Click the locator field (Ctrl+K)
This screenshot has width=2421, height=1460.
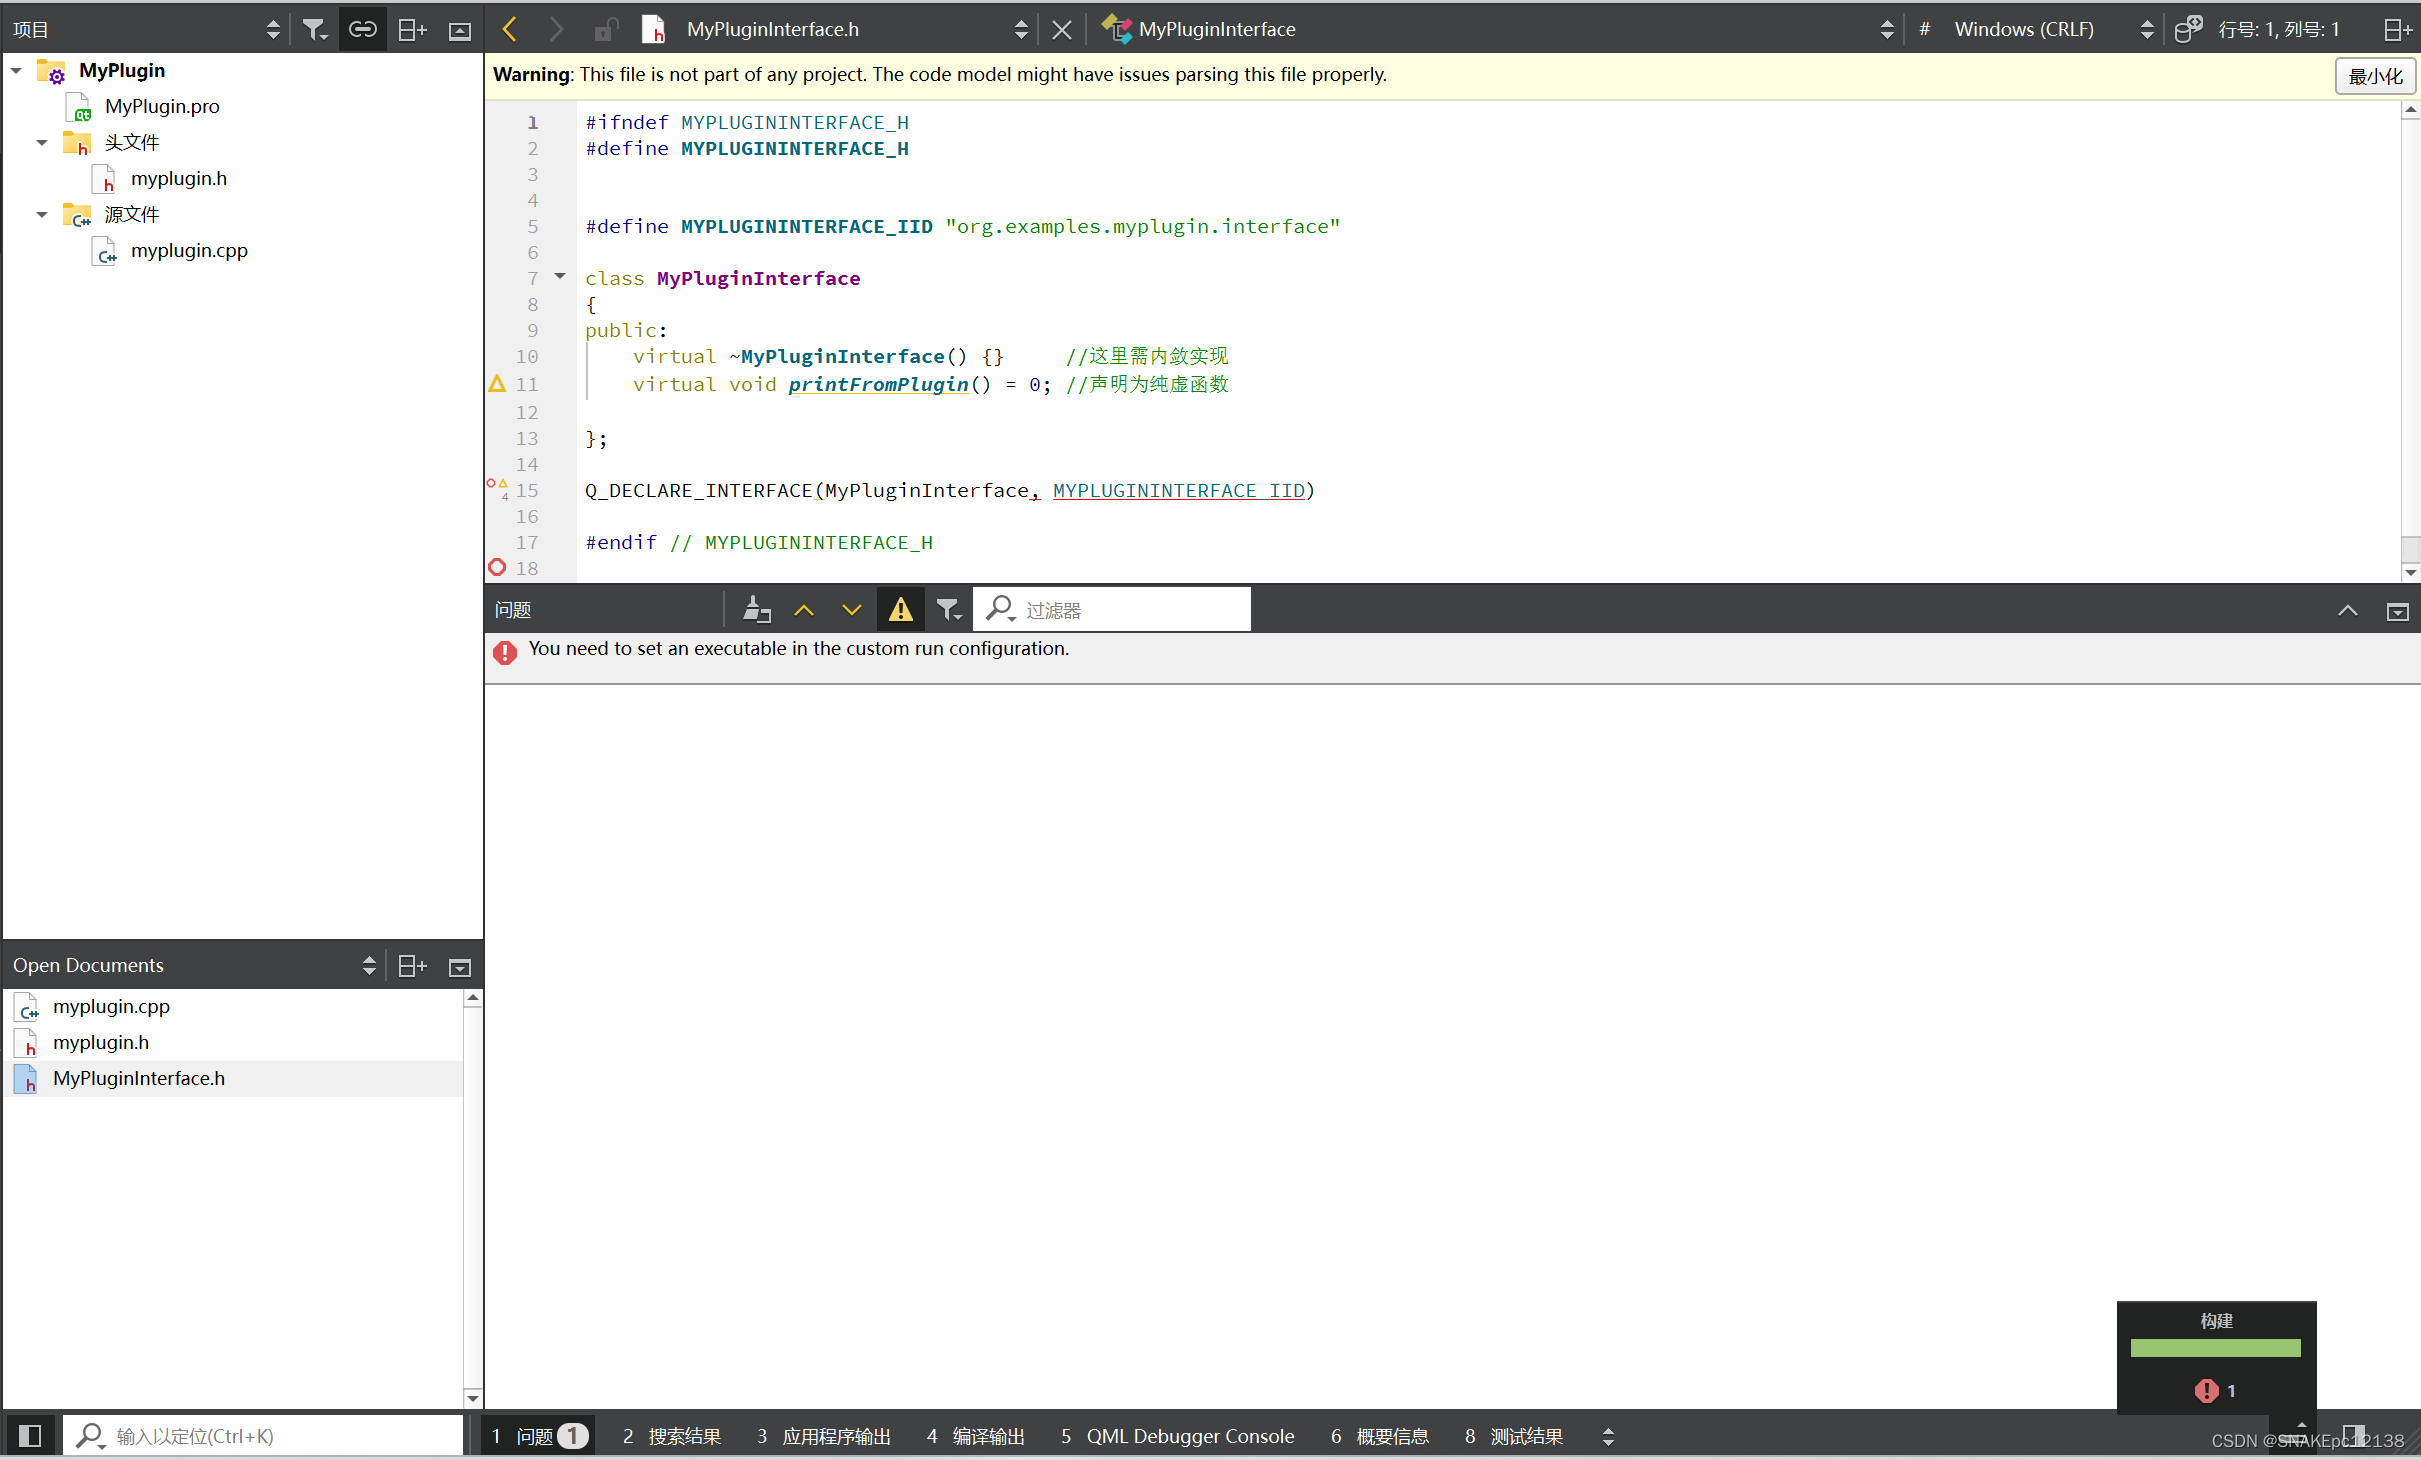(x=262, y=1436)
